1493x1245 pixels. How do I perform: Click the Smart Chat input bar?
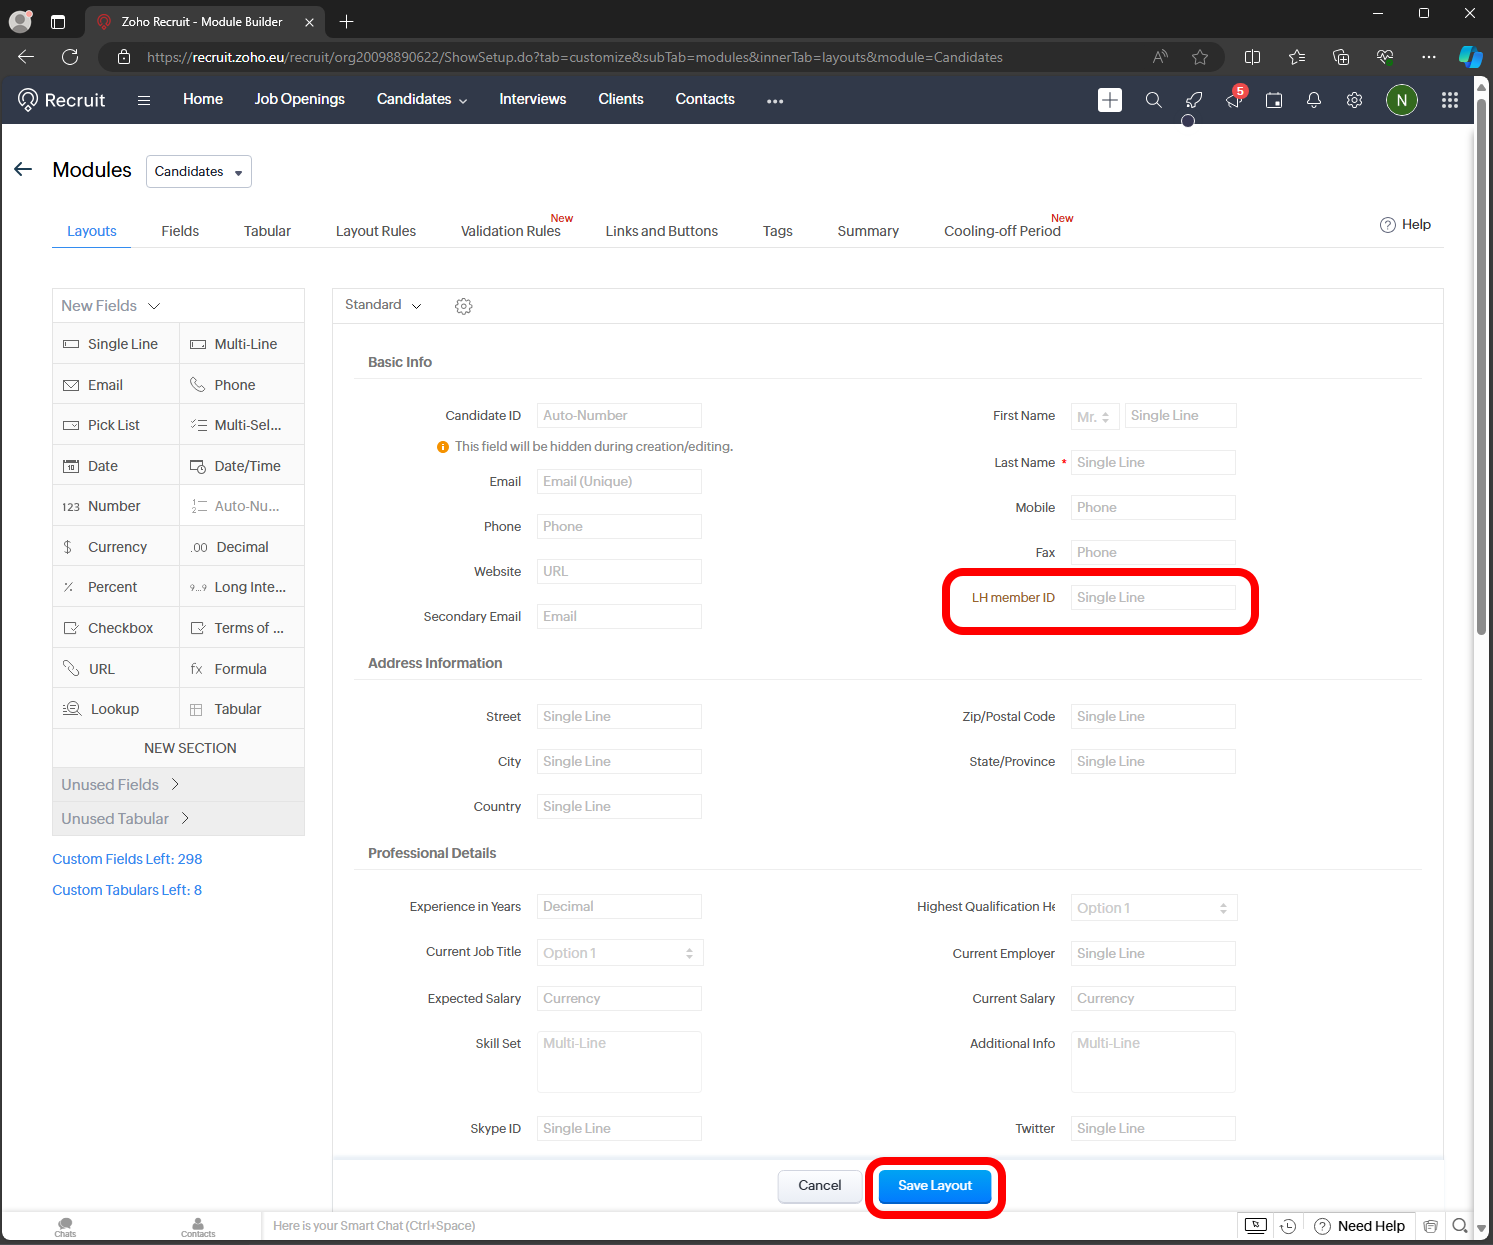[x=750, y=1226]
